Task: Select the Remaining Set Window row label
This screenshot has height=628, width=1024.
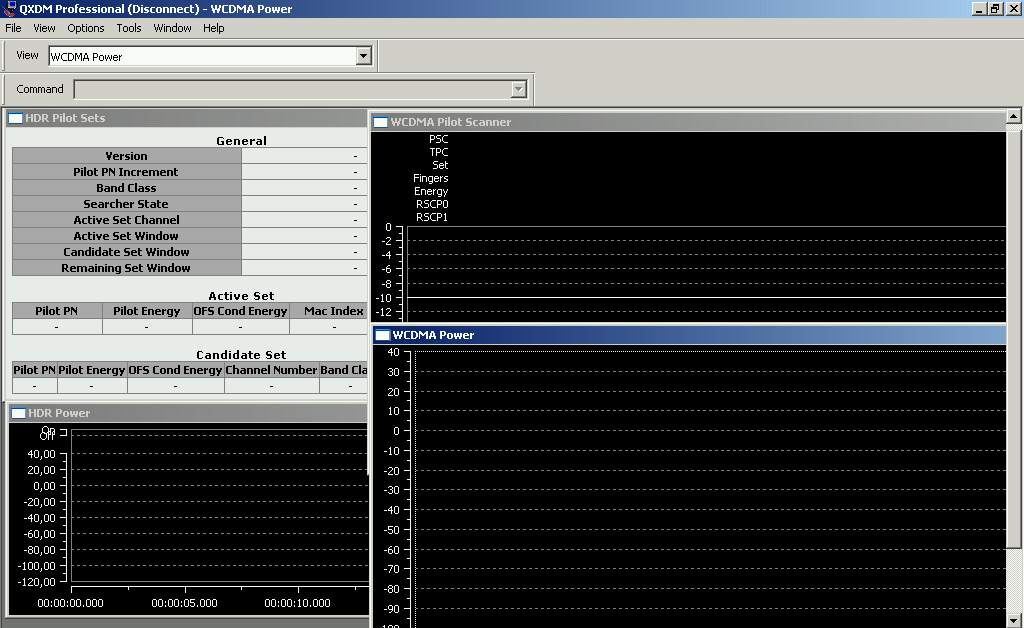Action: pyautogui.click(x=127, y=268)
